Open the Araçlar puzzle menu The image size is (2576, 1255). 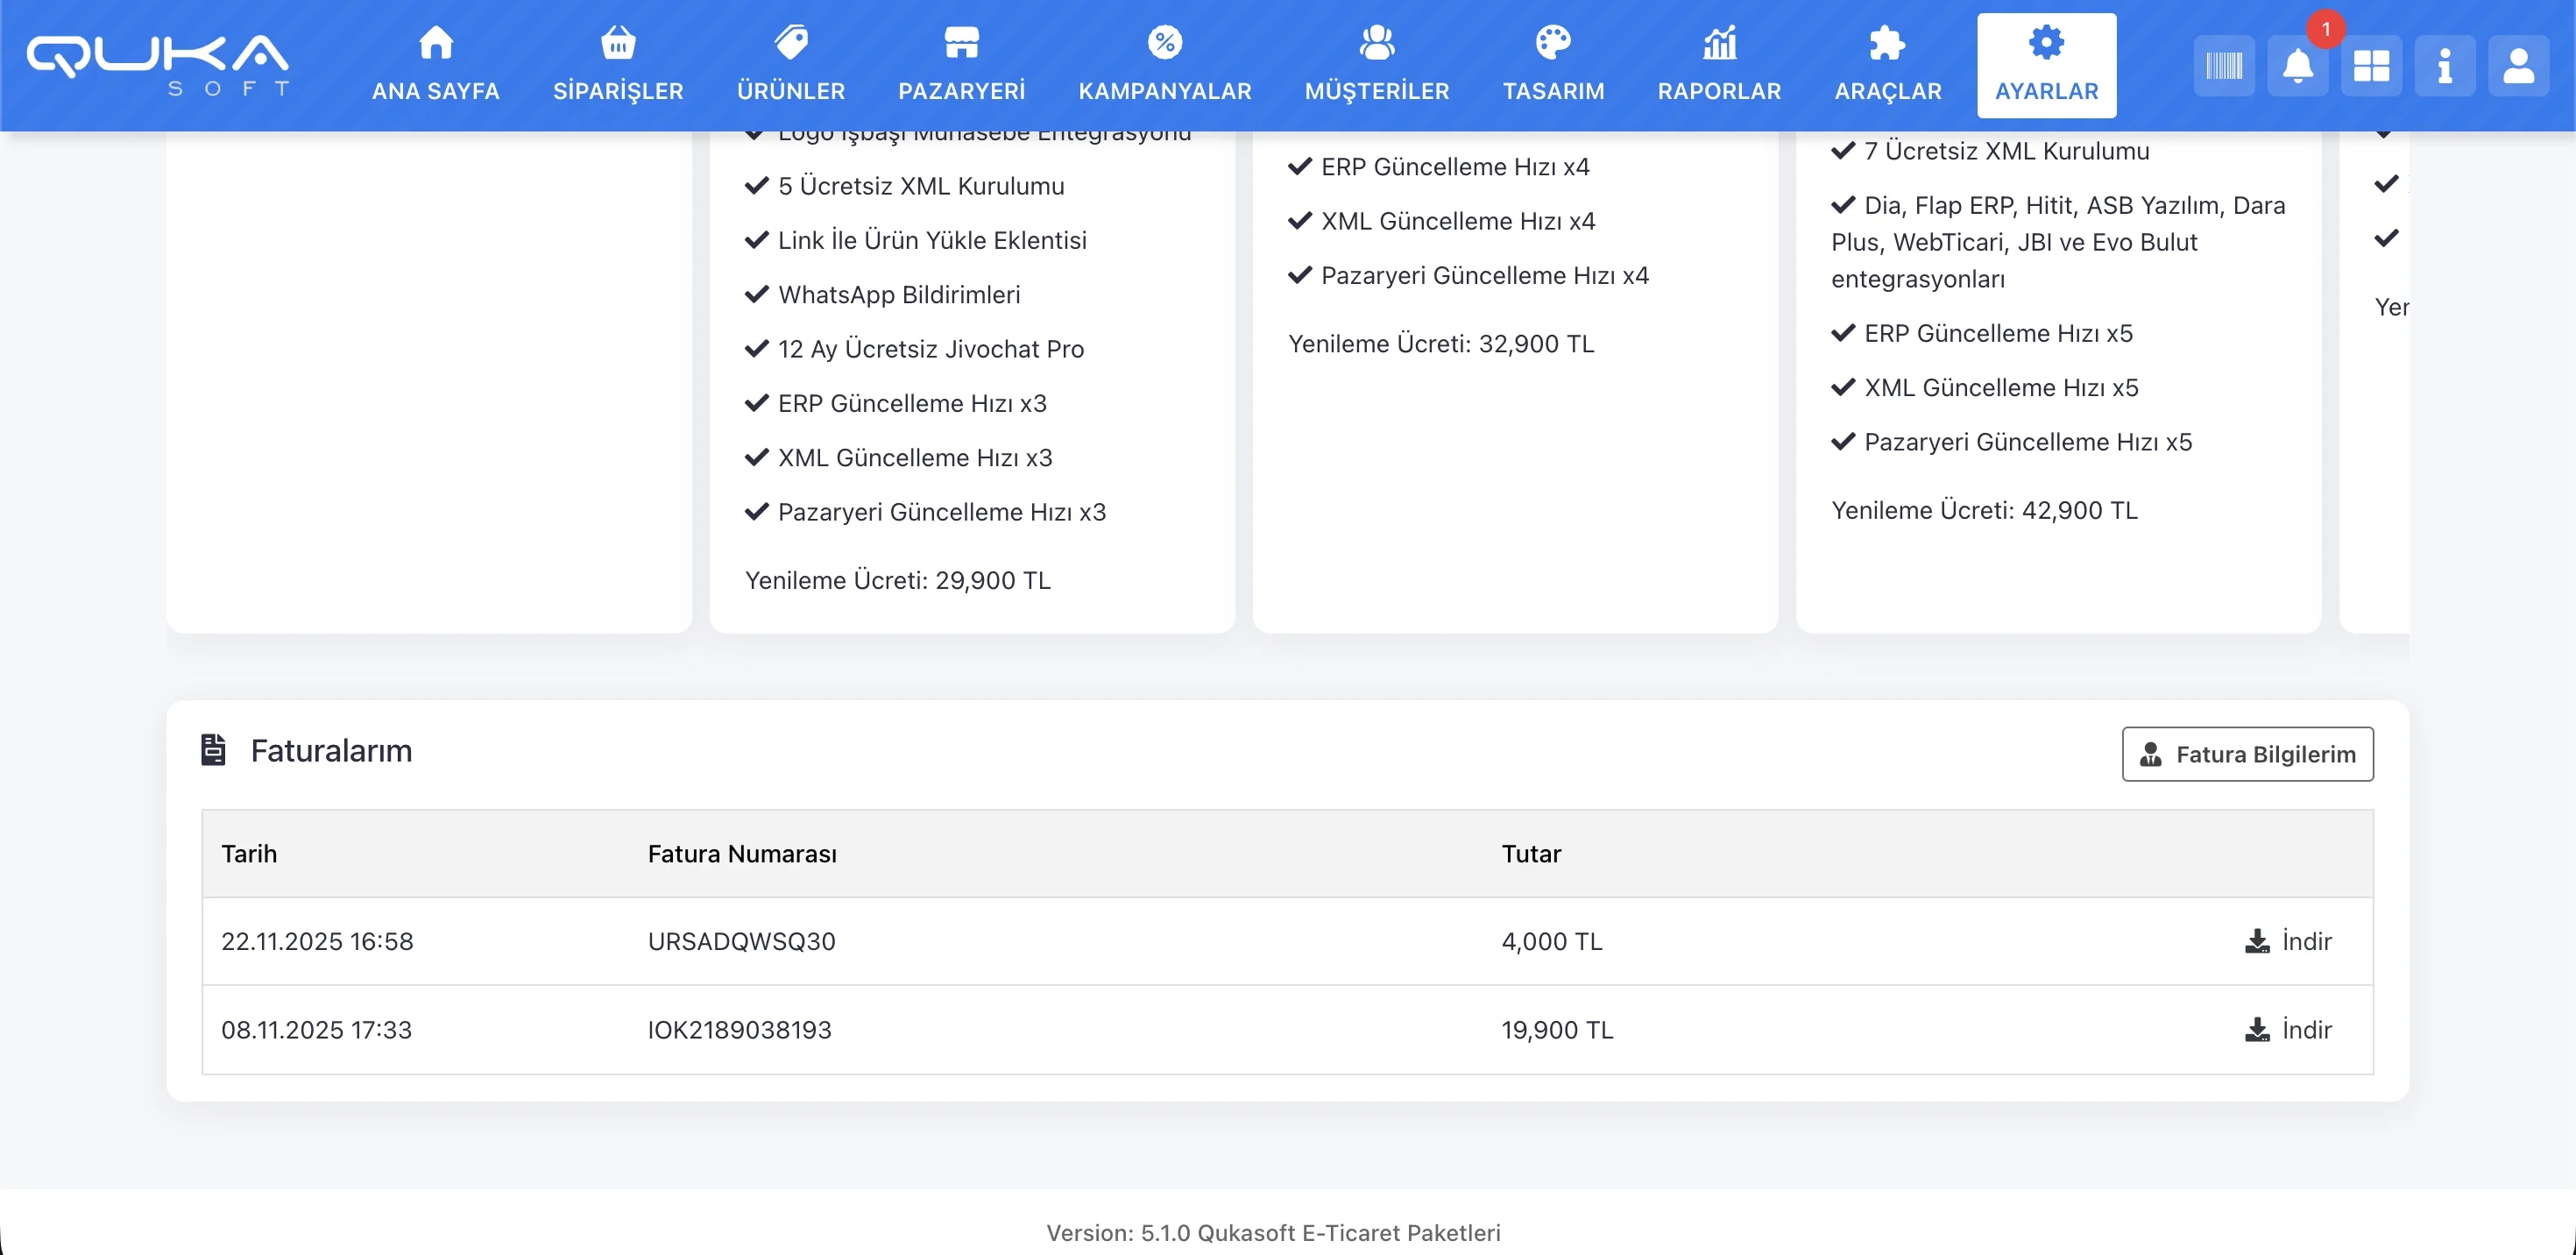(x=1887, y=65)
